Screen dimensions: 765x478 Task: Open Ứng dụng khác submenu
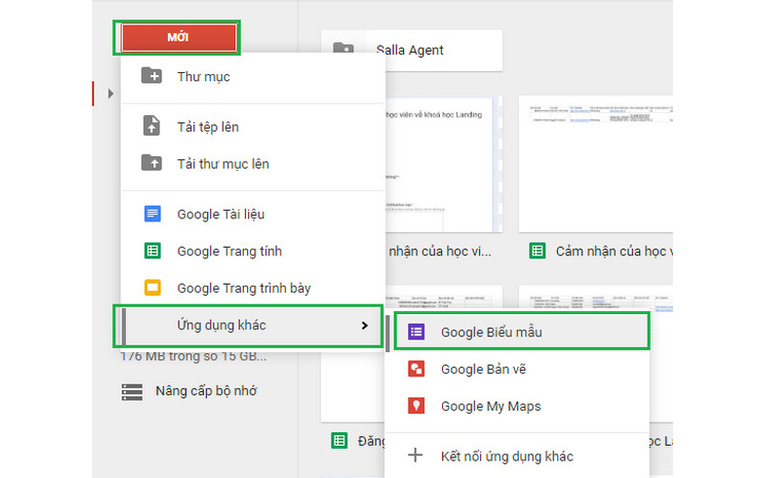click(x=249, y=326)
